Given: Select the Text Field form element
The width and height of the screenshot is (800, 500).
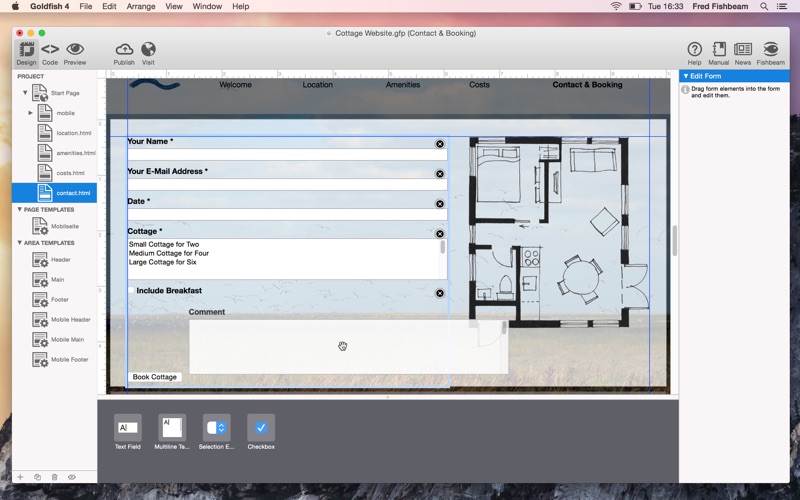Looking at the screenshot, I should click(x=128, y=428).
